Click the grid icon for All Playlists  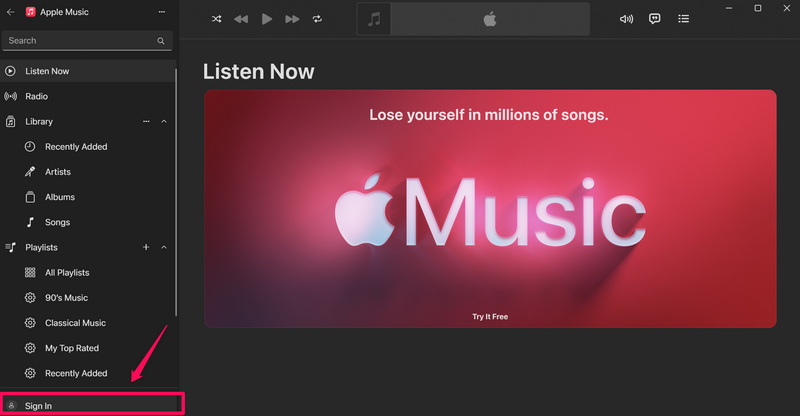[x=30, y=273]
